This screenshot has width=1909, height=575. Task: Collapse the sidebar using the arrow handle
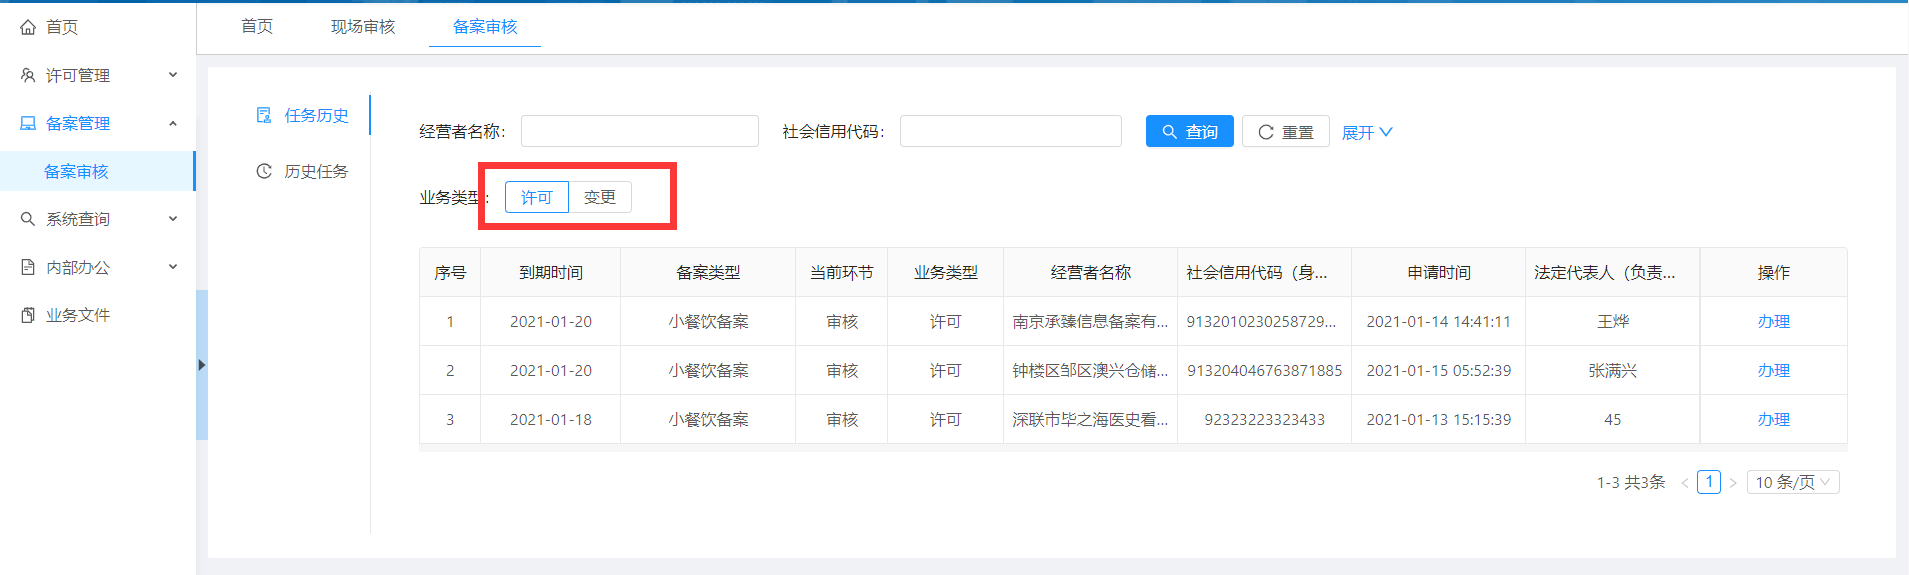pyautogui.click(x=202, y=365)
